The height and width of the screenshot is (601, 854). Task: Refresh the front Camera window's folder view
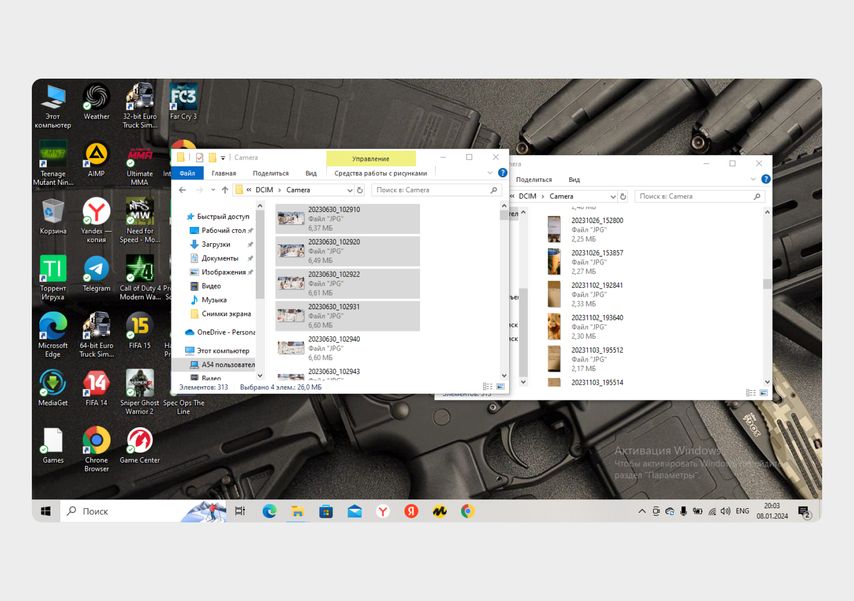tap(359, 190)
